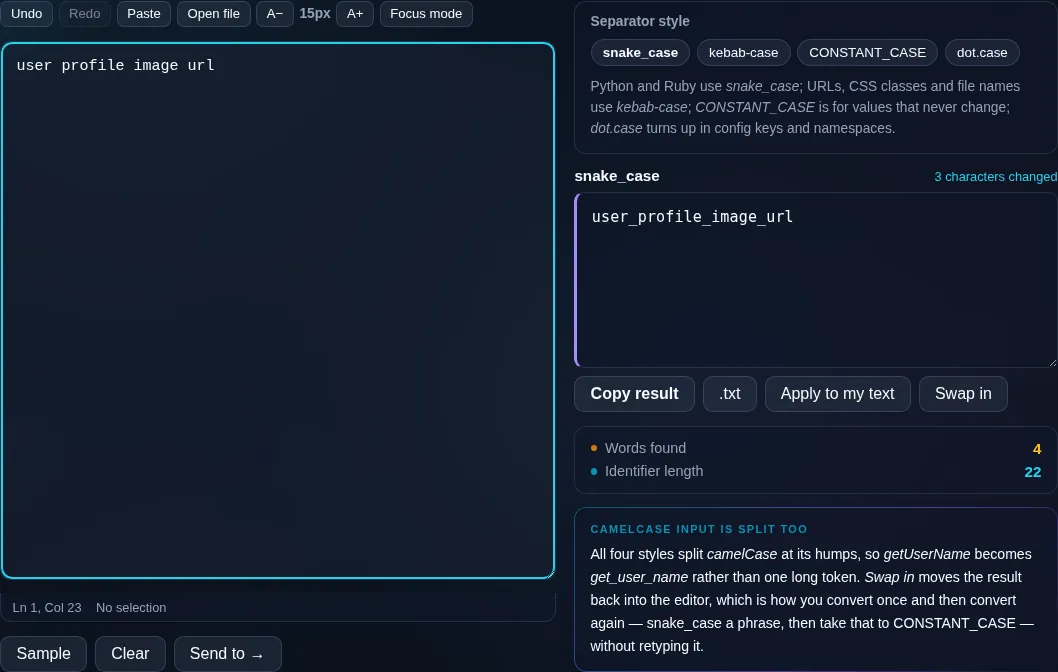Click the Words found stat row
The width and height of the screenshot is (1058, 672).
coord(816,448)
